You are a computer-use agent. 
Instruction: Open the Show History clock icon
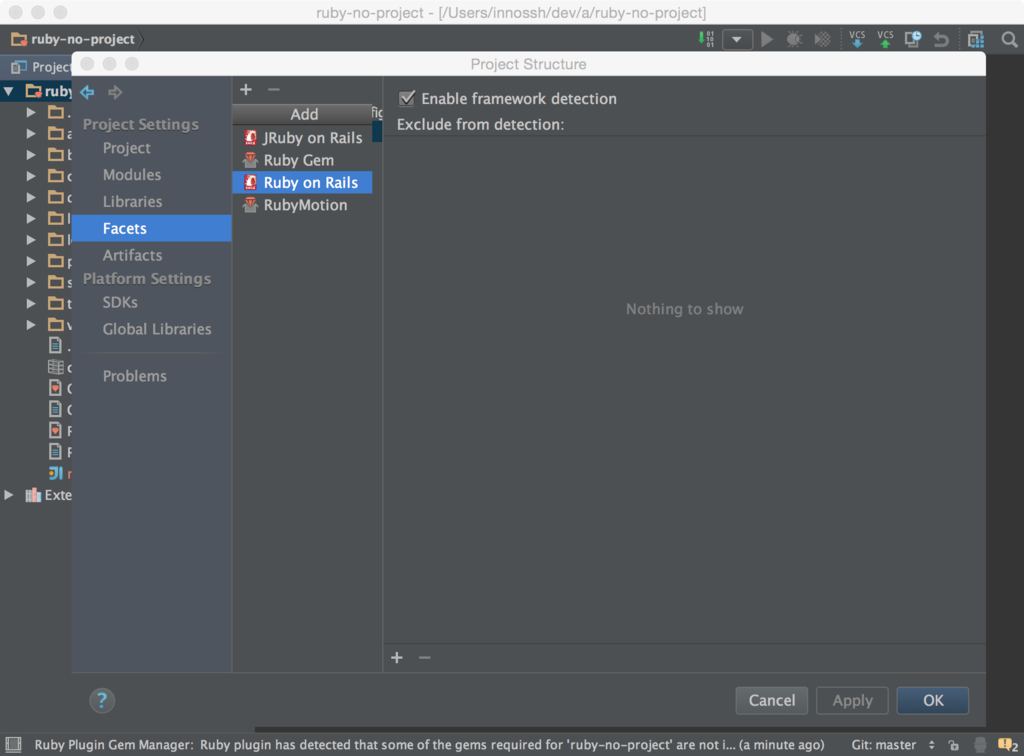coord(912,39)
